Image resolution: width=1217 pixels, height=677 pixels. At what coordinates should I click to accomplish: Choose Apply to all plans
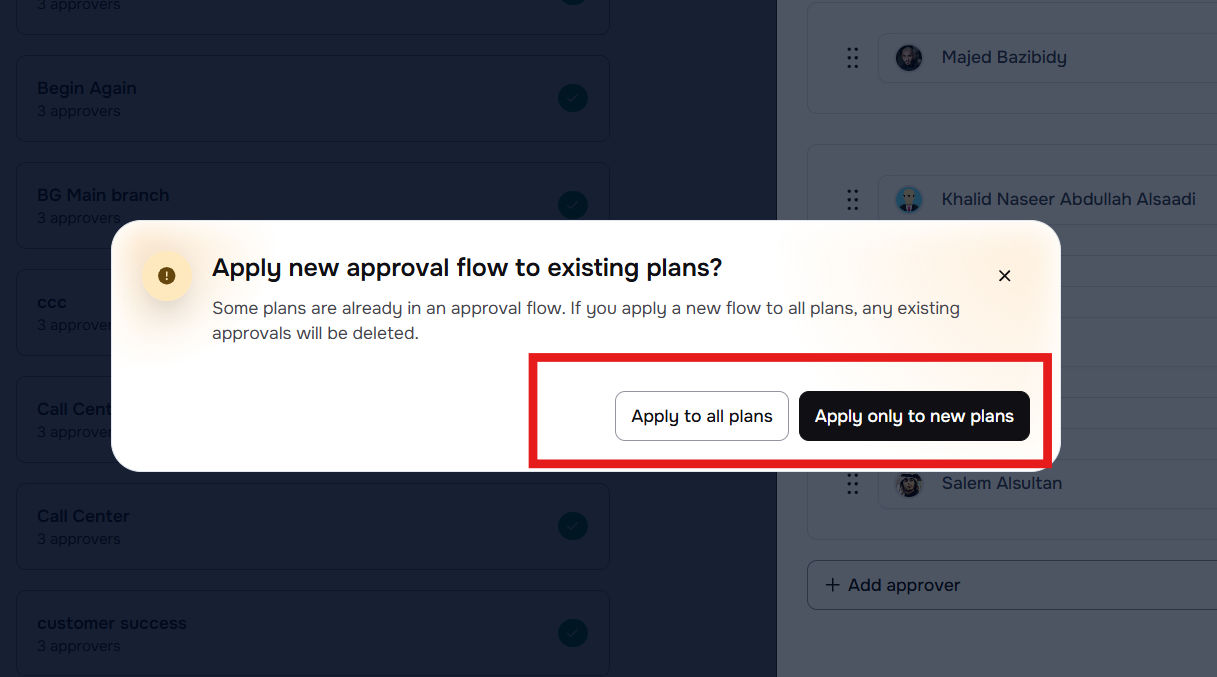[702, 416]
